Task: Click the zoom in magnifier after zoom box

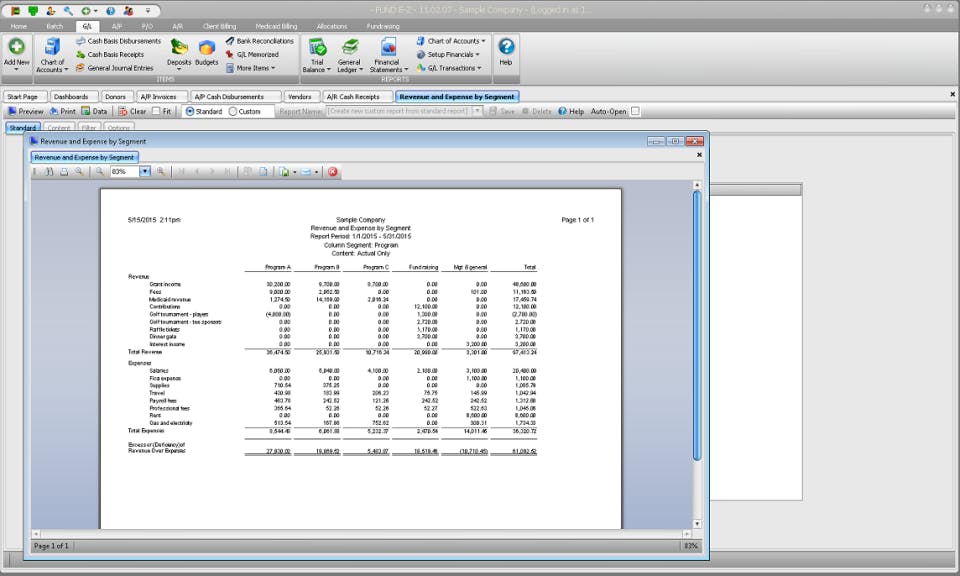Action: 161,172
